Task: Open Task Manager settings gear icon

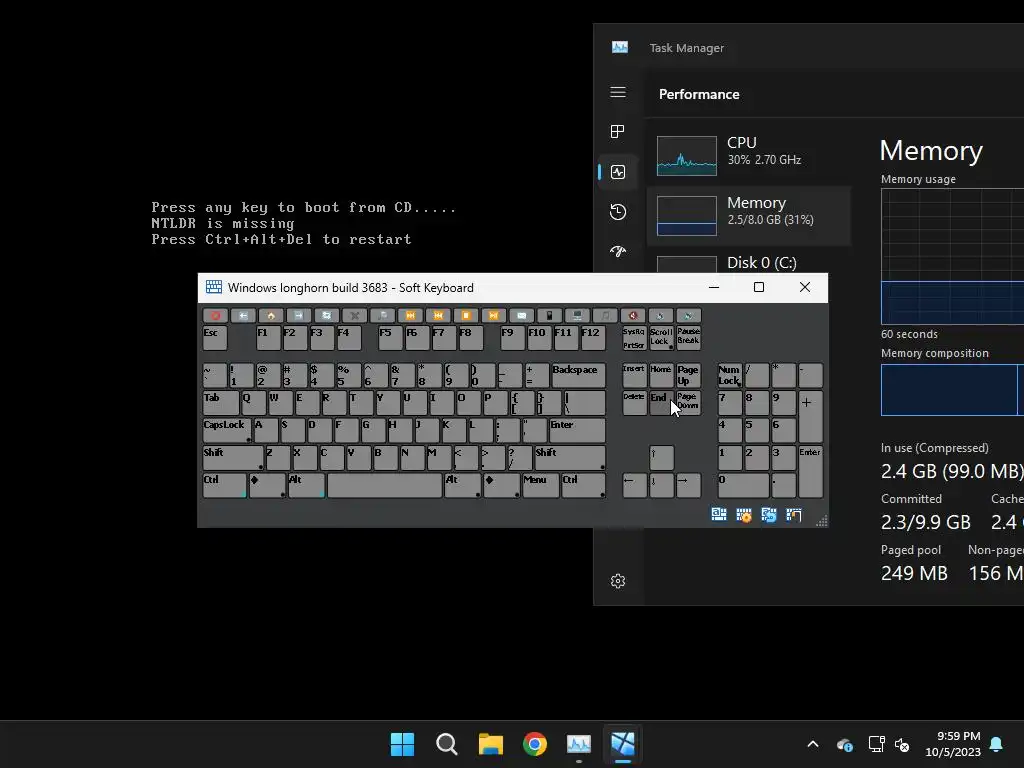Action: point(618,581)
